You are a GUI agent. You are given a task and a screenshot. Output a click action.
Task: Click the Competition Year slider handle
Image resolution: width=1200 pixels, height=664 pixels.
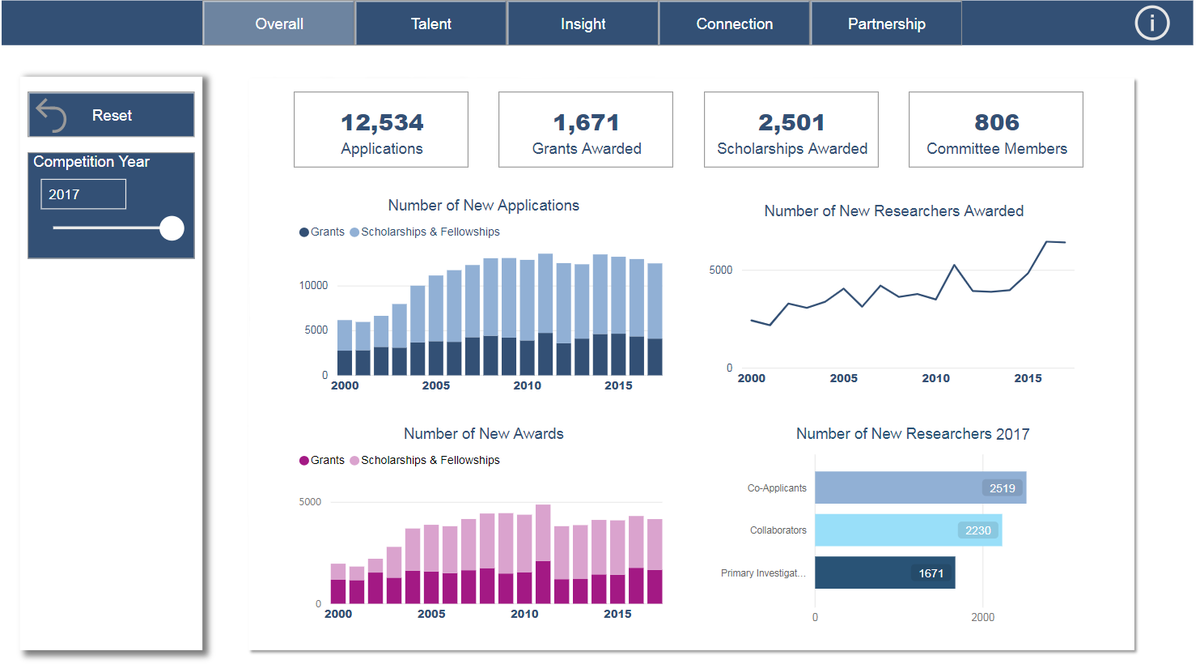click(x=172, y=228)
